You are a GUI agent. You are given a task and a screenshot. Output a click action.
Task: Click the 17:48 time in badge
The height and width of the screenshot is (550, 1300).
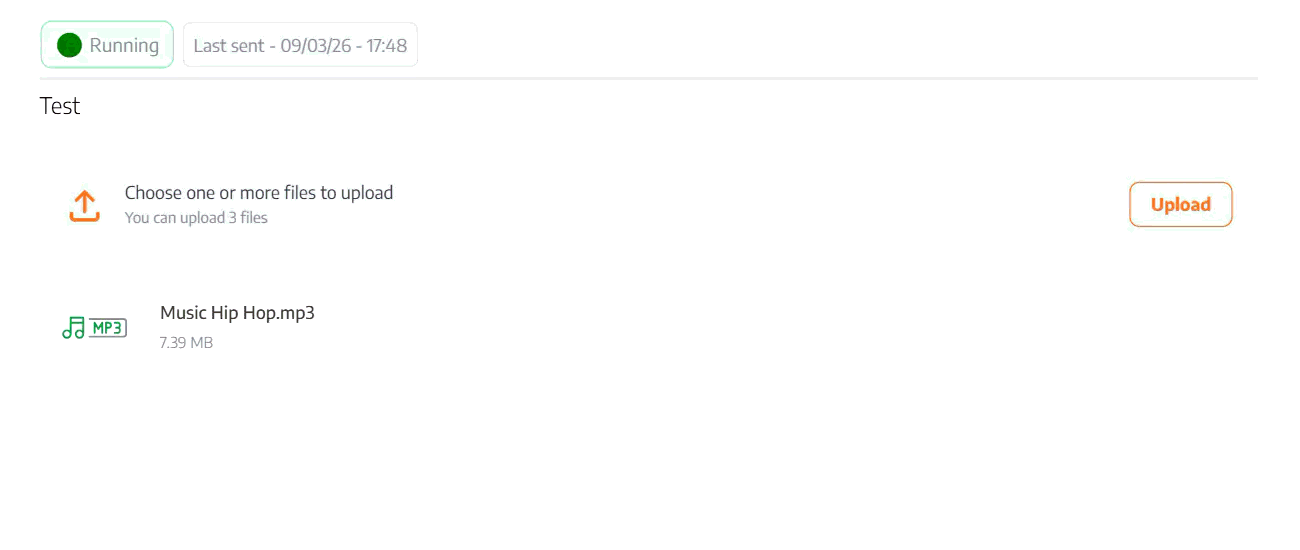[387, 46]
